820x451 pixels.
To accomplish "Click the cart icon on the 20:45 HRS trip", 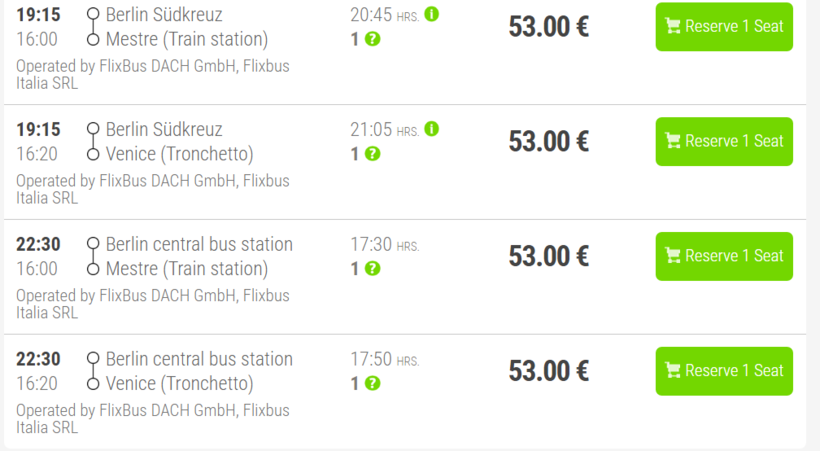I will coord(673,27).
